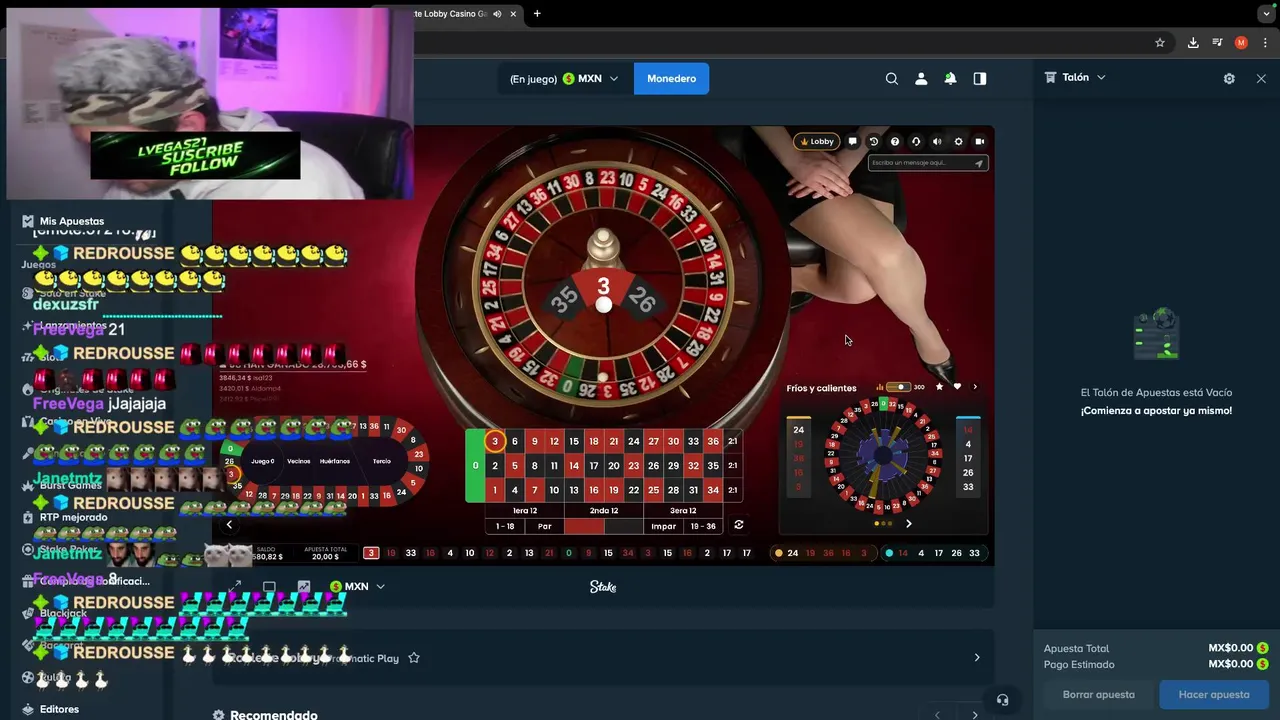Open Chrome tab search dropdown
1280x720 pixels.
(1266, 14)
